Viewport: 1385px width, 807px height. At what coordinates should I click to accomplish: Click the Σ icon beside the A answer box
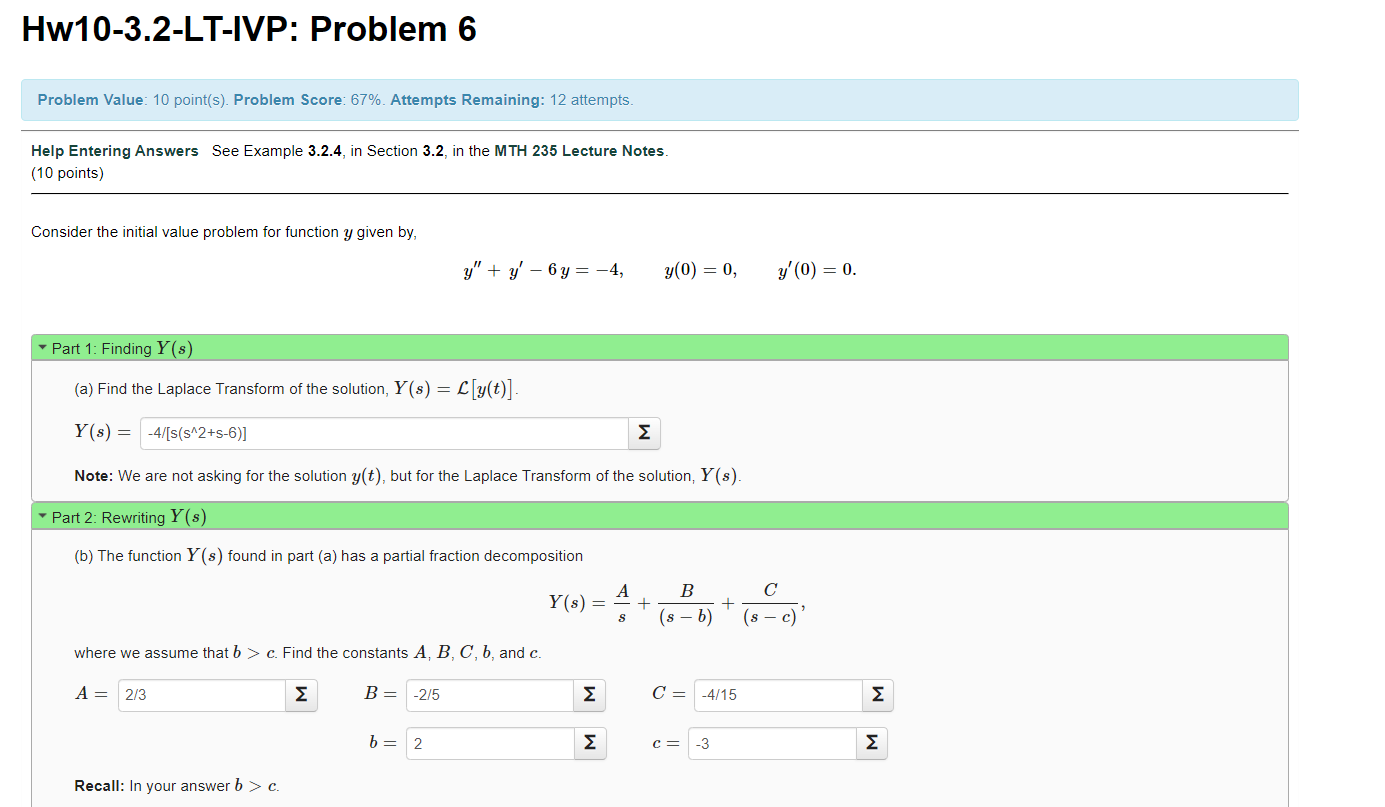pos(301,694)
